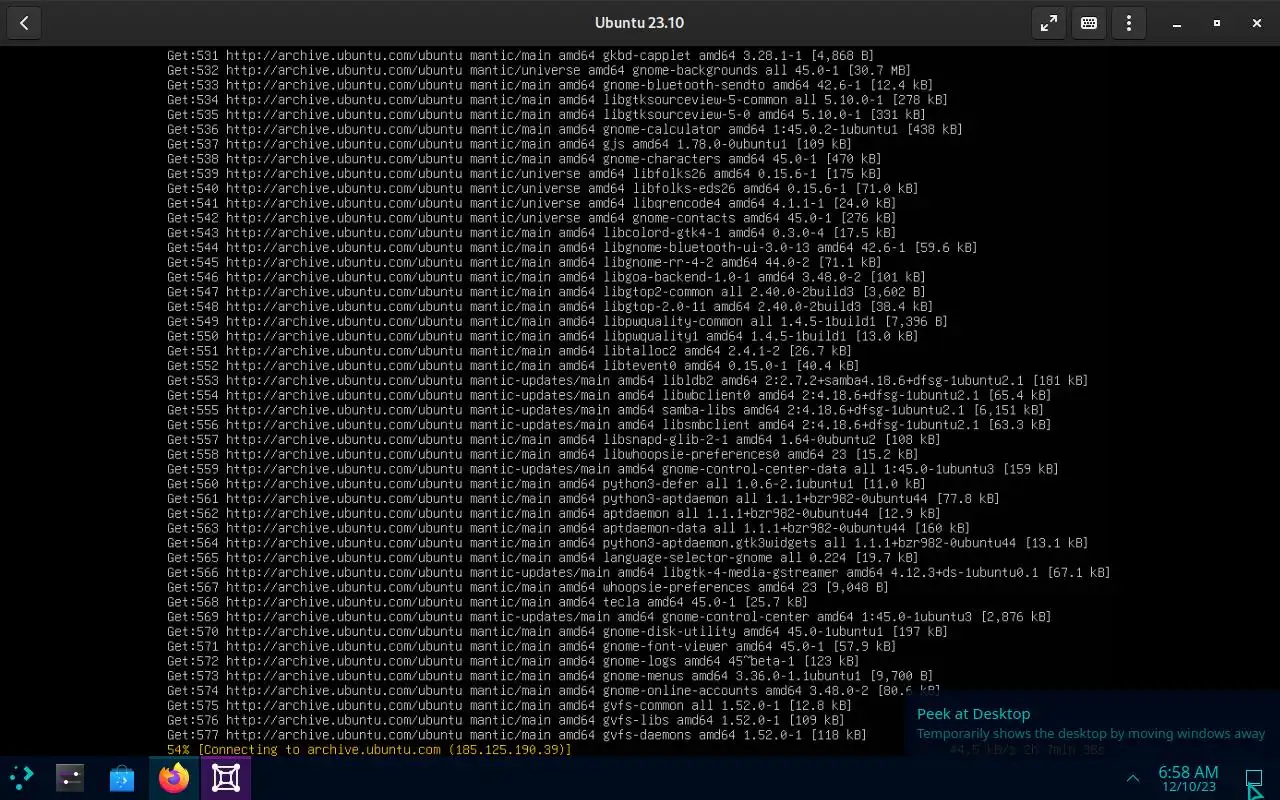Click the Get:570 gnome-disk-utility line

557,632
